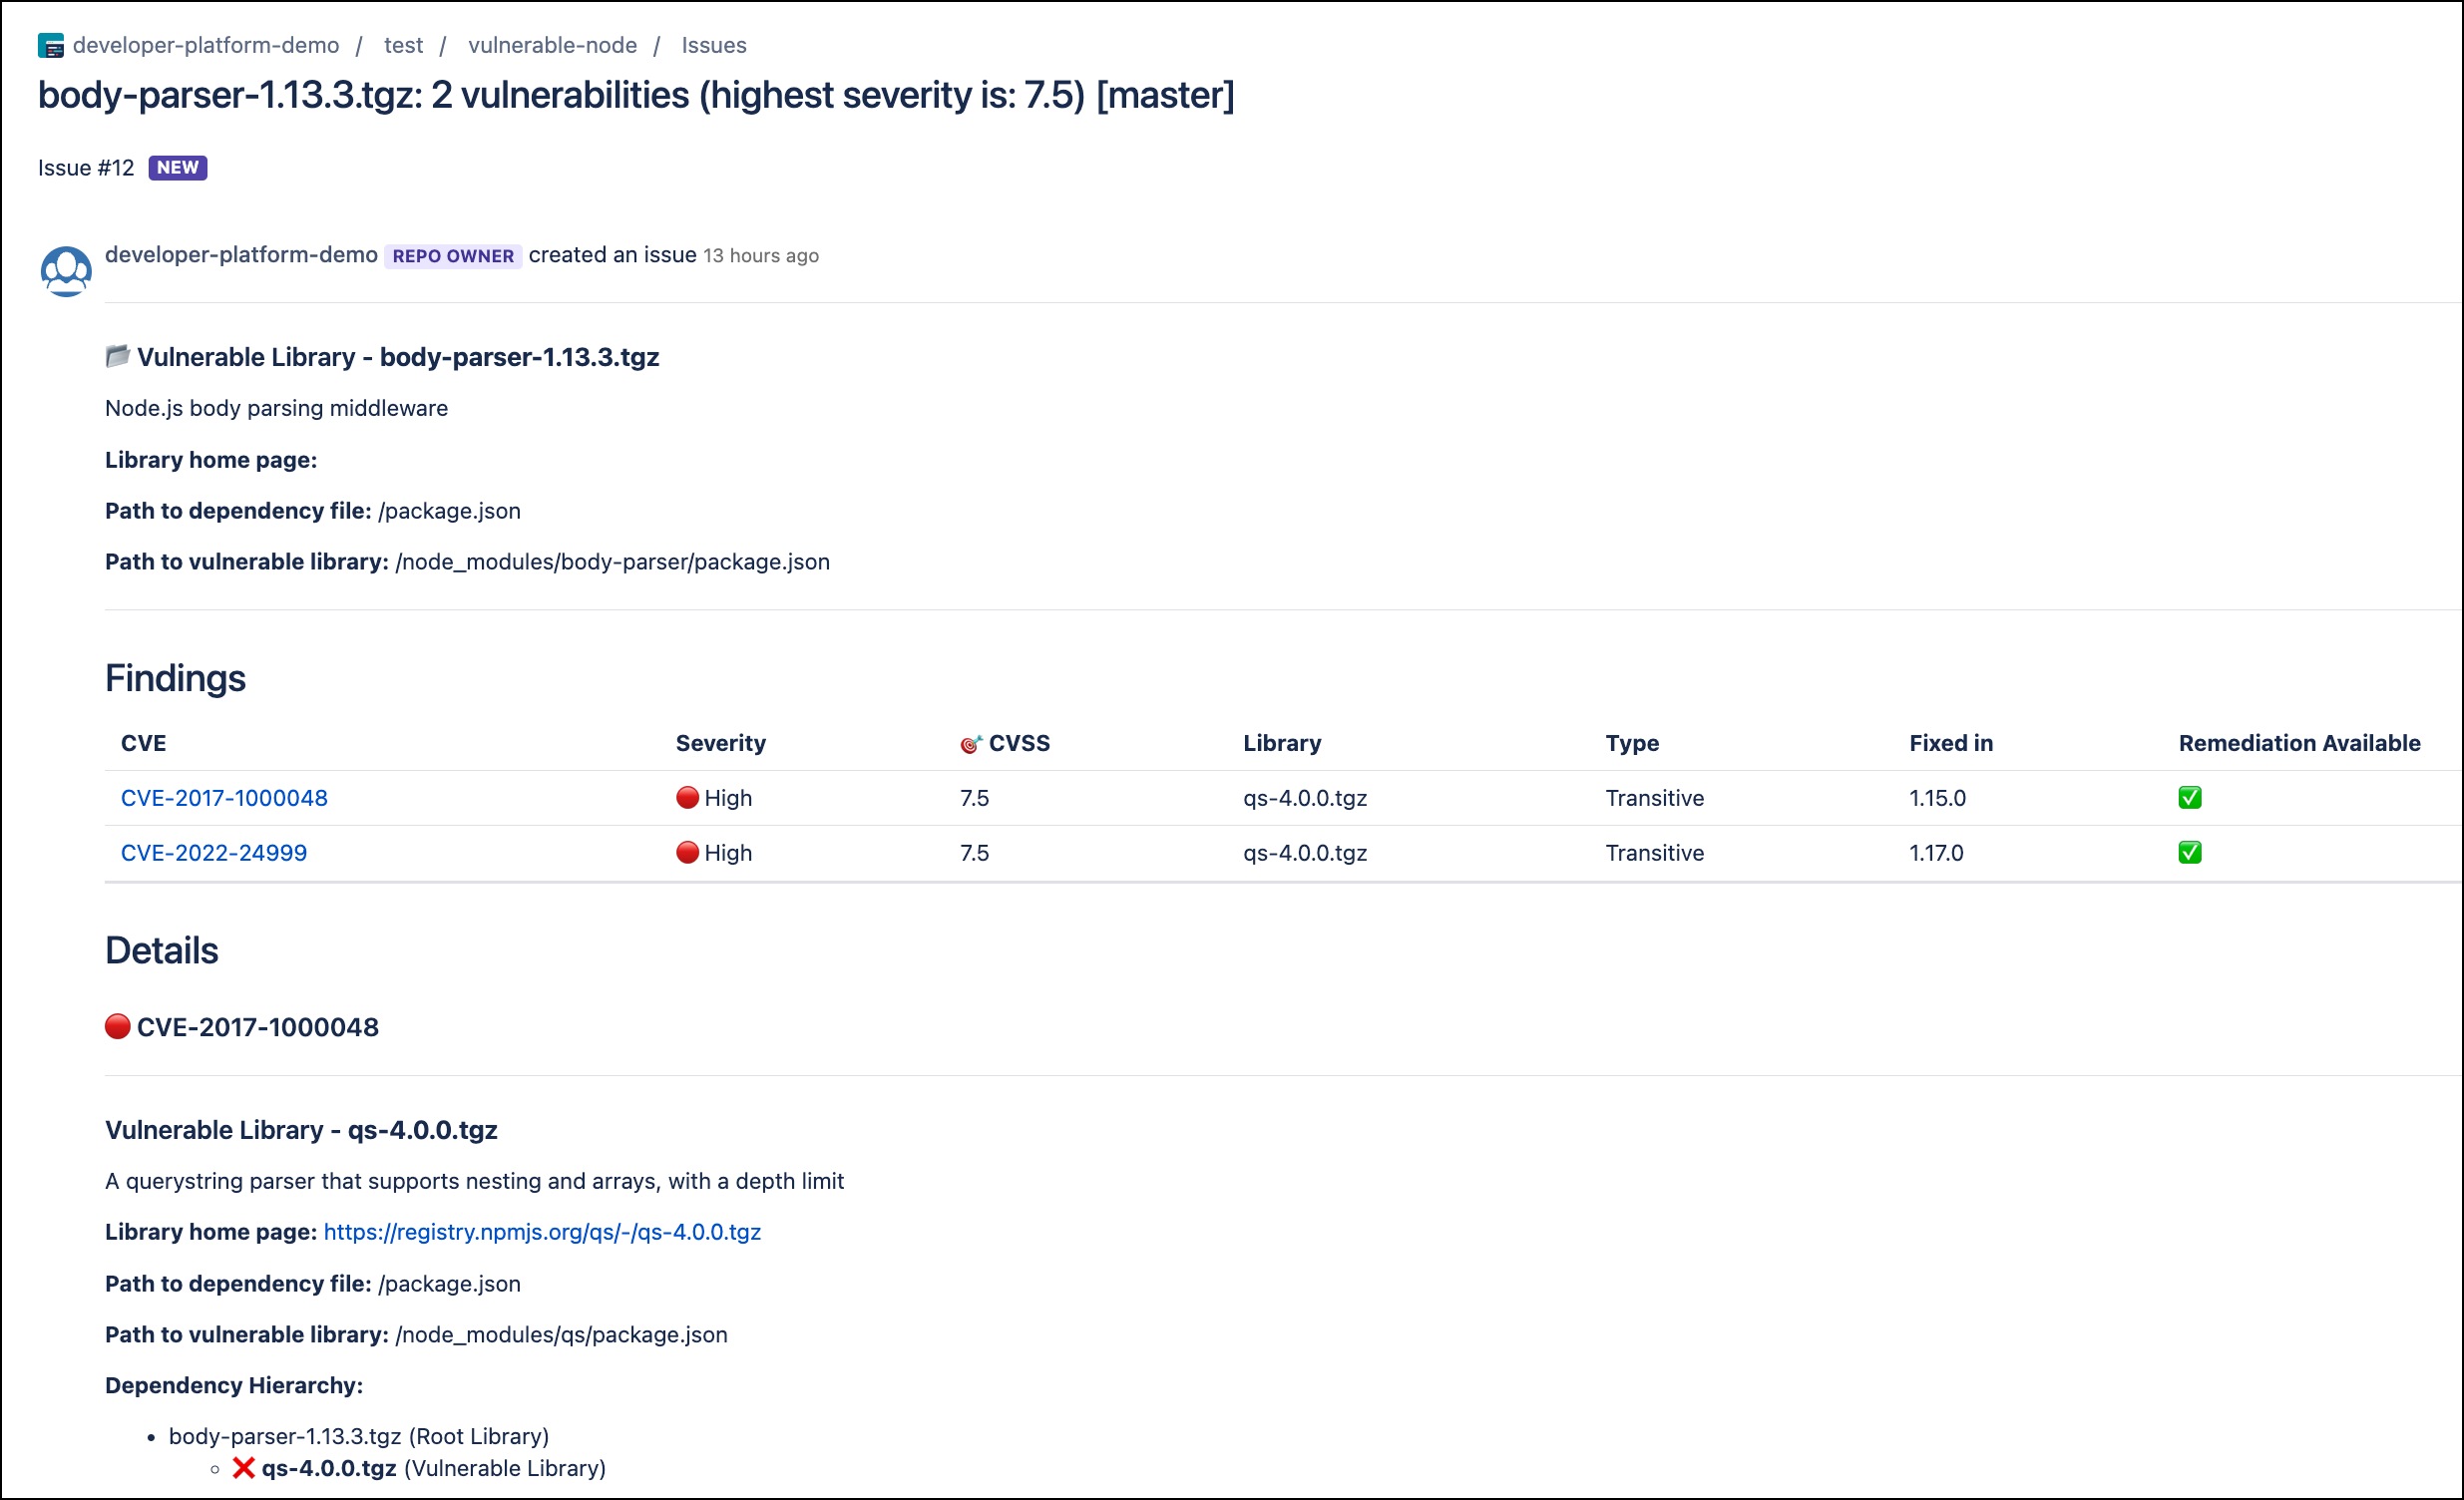Click the target icon beside CVSS header
Image resolution: width=2464 pixels, height=1500 pixels.
pos(971,744)
